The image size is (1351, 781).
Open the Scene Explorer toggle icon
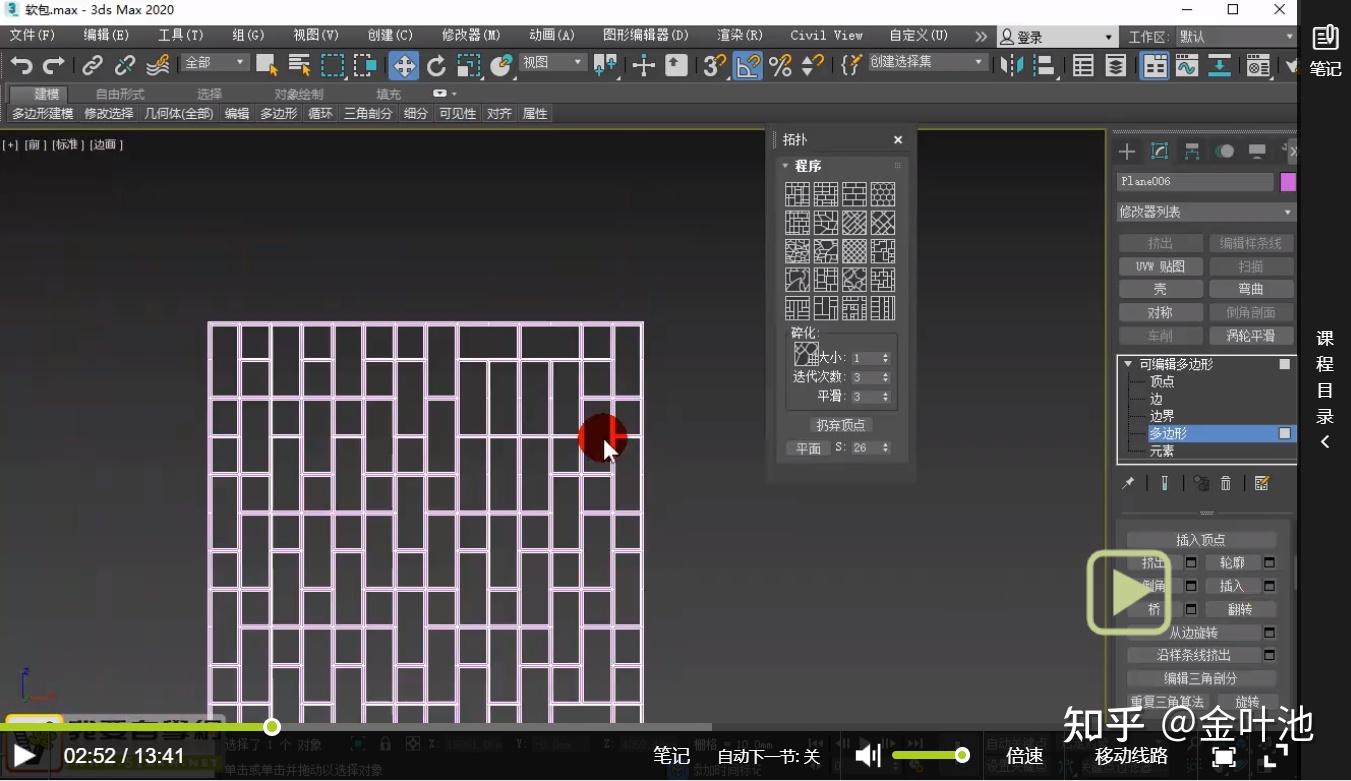click(x=1083, y=66)
